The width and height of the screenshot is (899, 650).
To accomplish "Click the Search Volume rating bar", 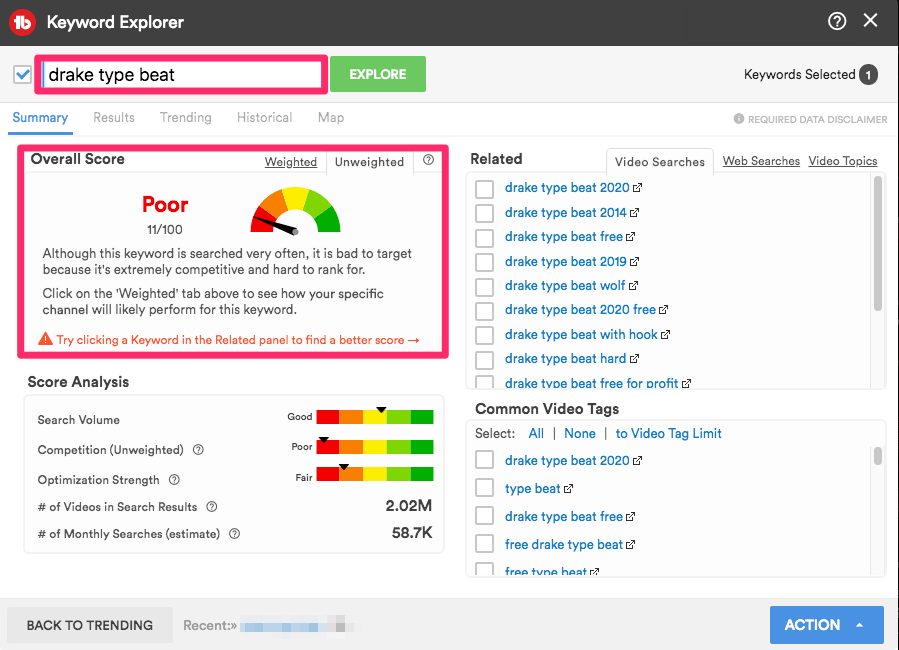I will [x=375, y=417].
